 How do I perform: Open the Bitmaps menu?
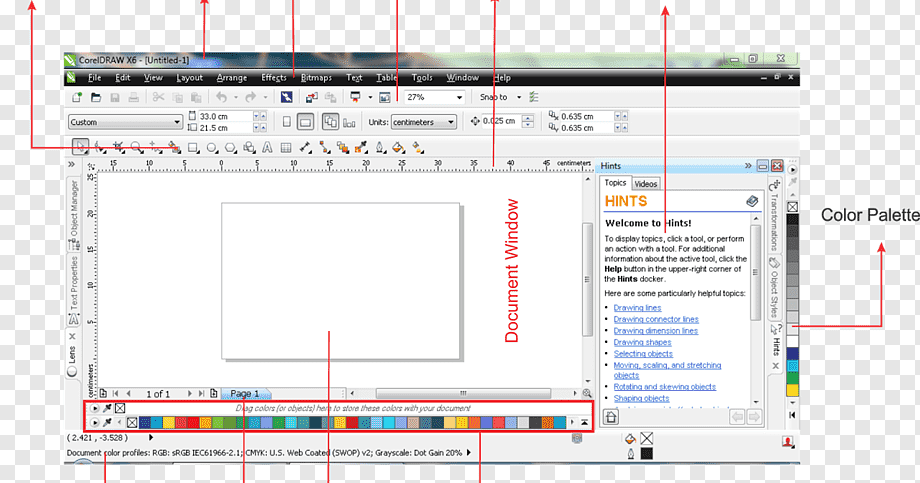click(x=316, y=77)
